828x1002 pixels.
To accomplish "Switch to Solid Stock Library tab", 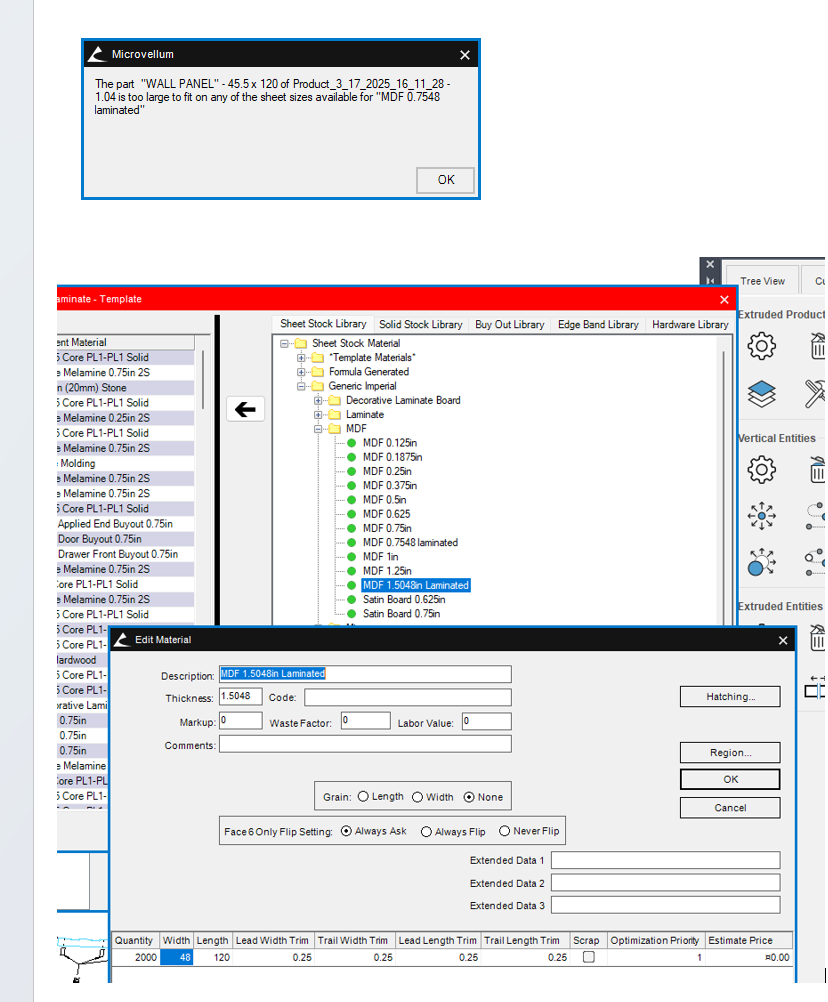I will [x=420, y=325].
